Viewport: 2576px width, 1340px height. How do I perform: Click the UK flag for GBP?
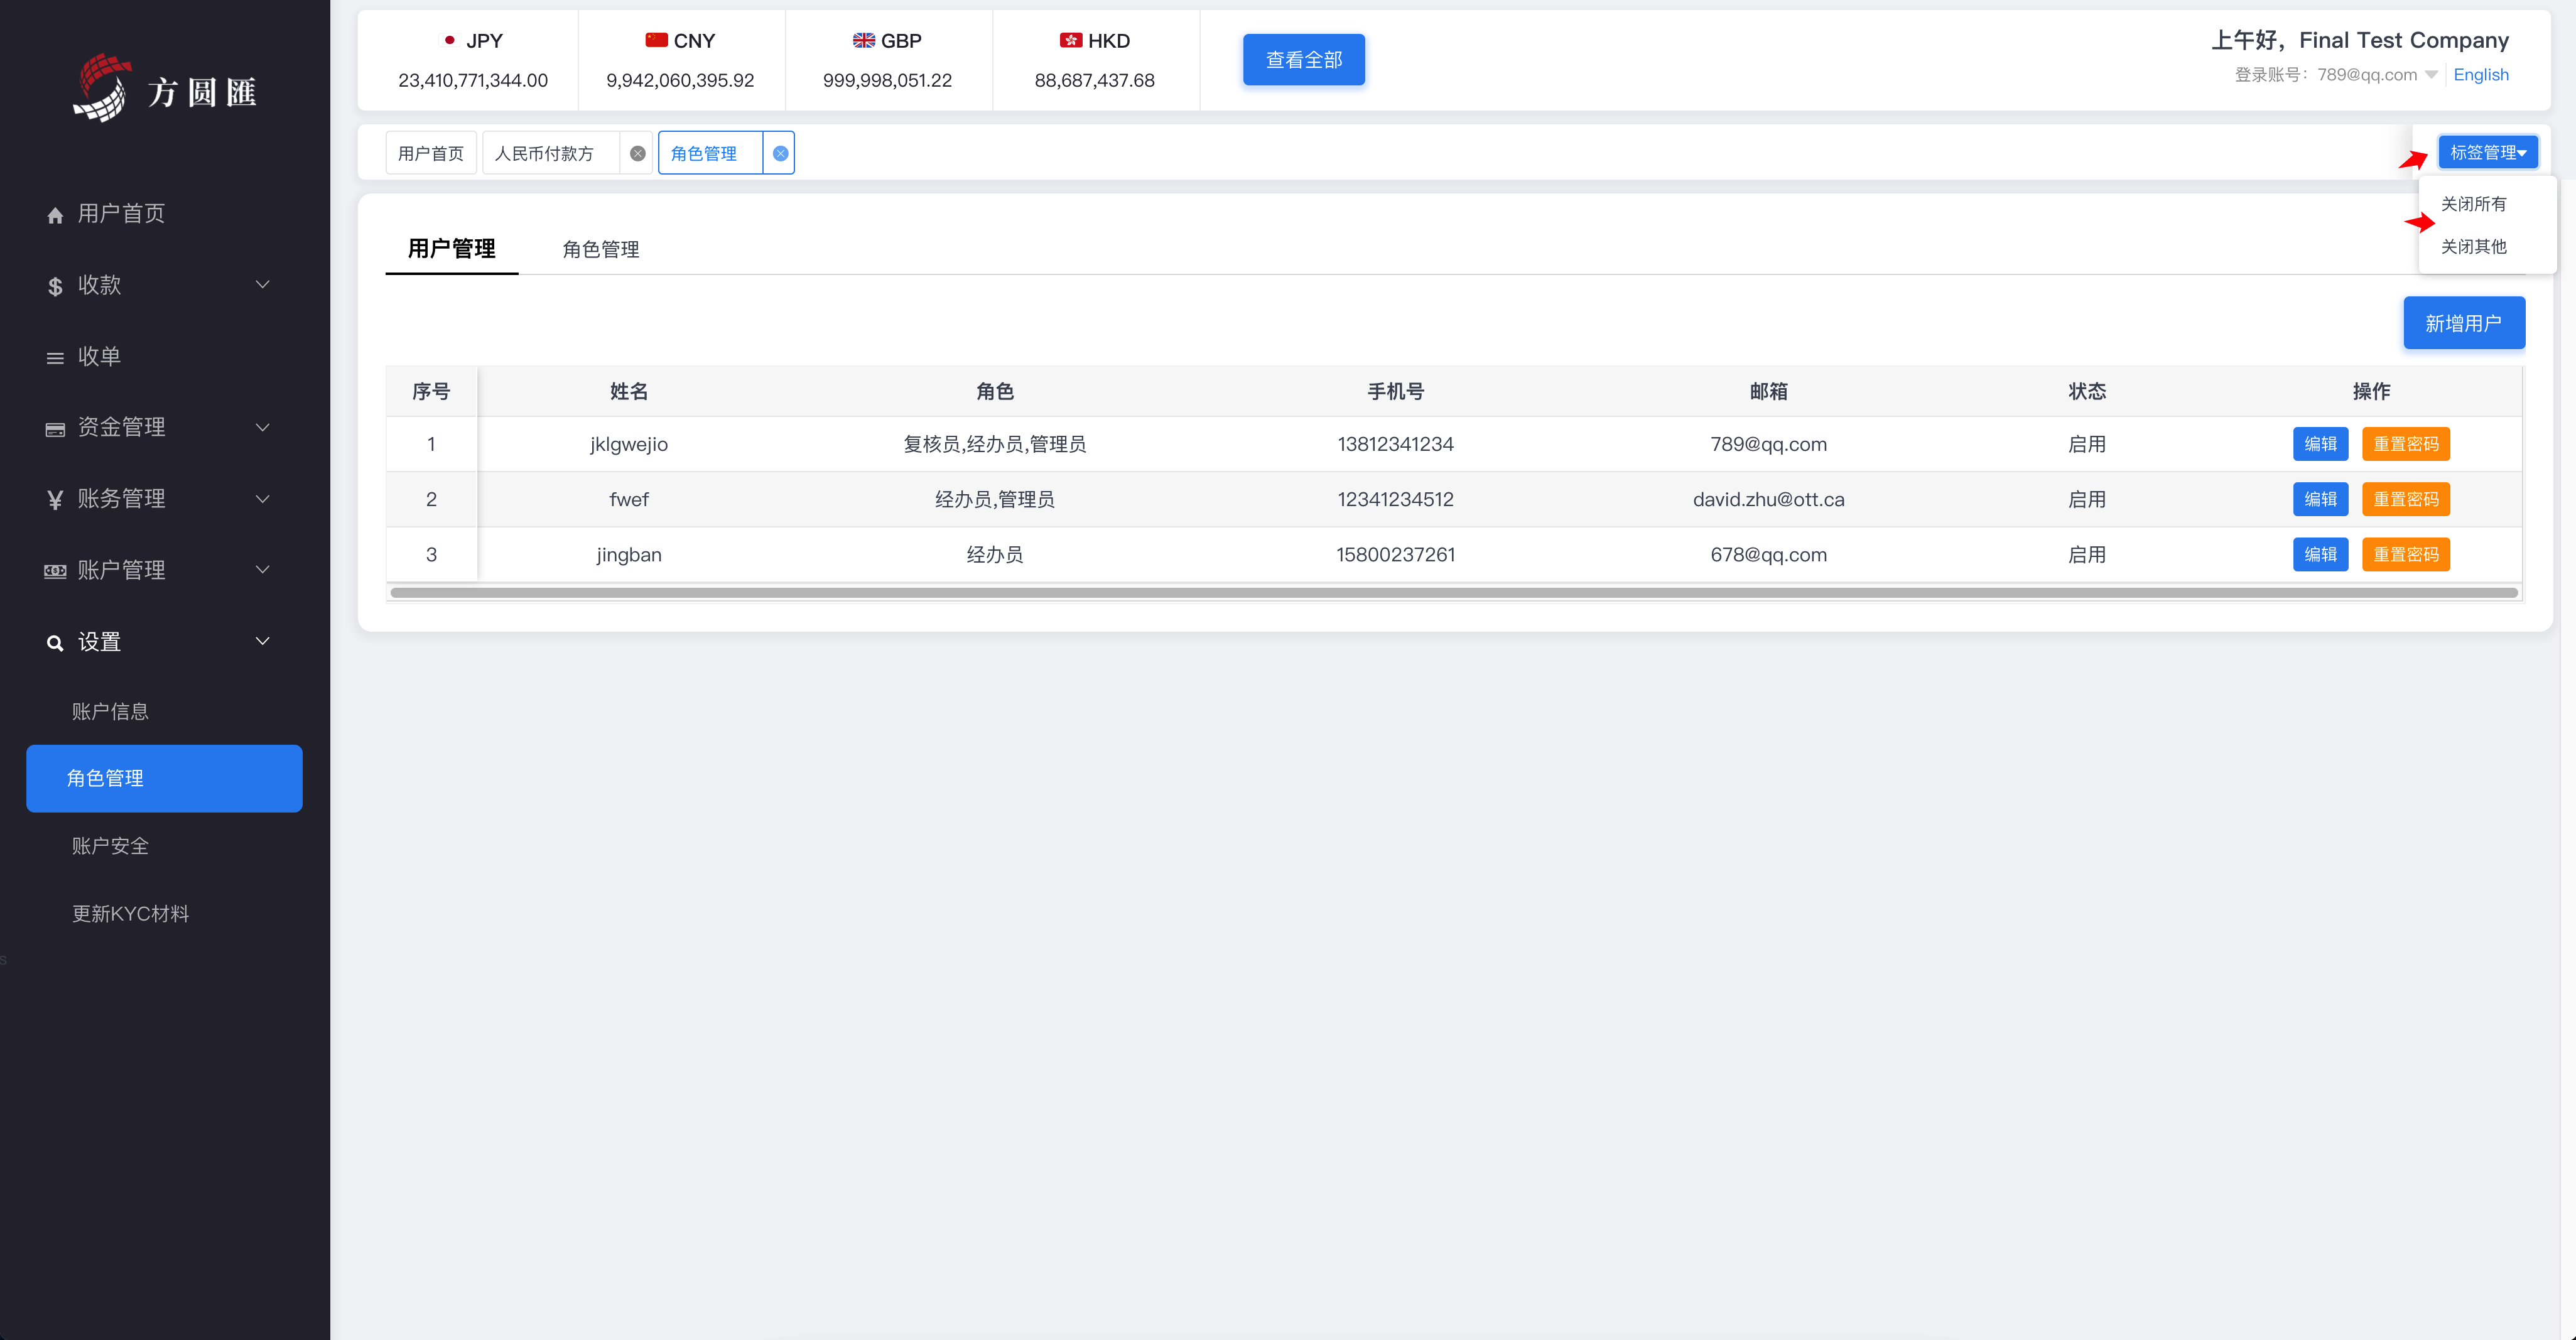click(x=864, y=40)
